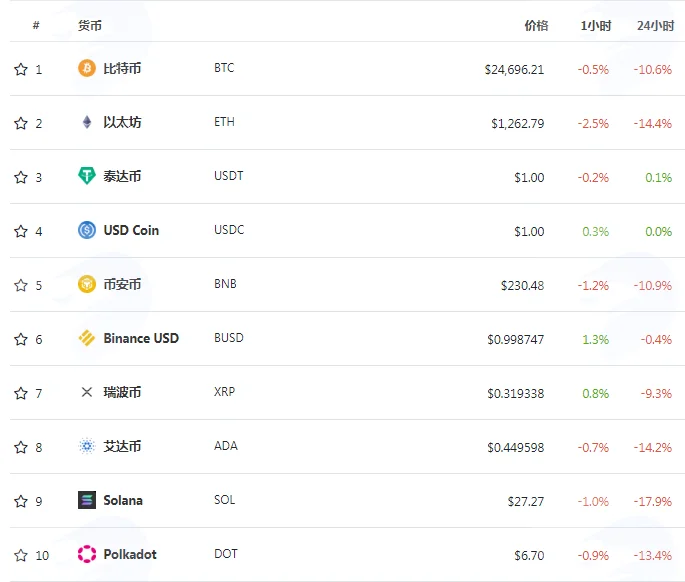Click the XRP cross logo icon
Viewport: 685px width, 582px height.
click(x=87, y=392)
